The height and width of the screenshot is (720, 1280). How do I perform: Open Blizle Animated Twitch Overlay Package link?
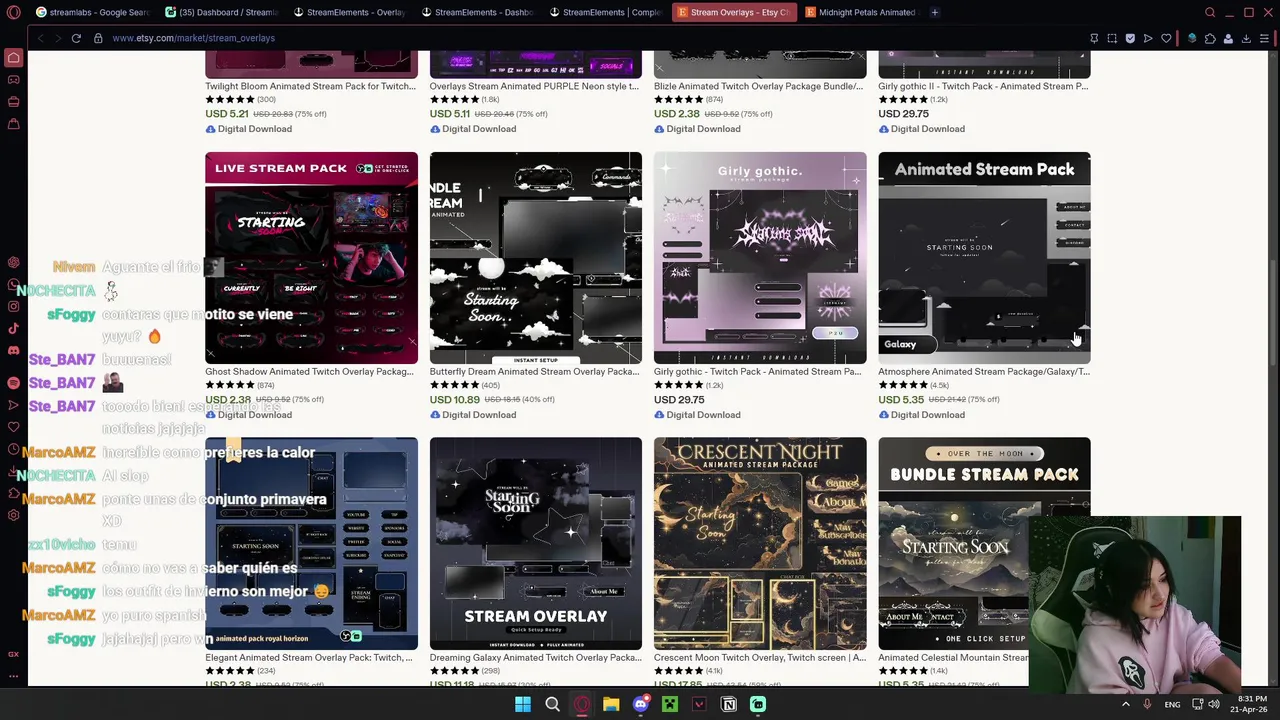[x=758, y=86]
